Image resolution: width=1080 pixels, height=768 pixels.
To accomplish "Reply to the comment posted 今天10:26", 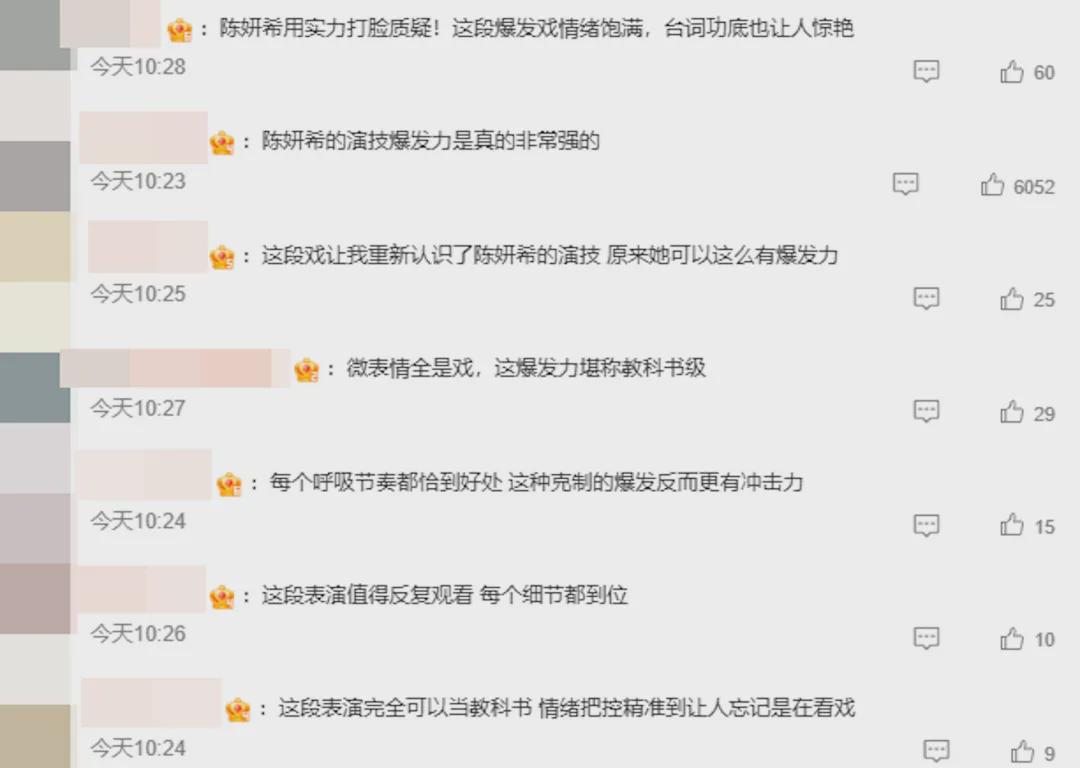I will tap(926, 638).
